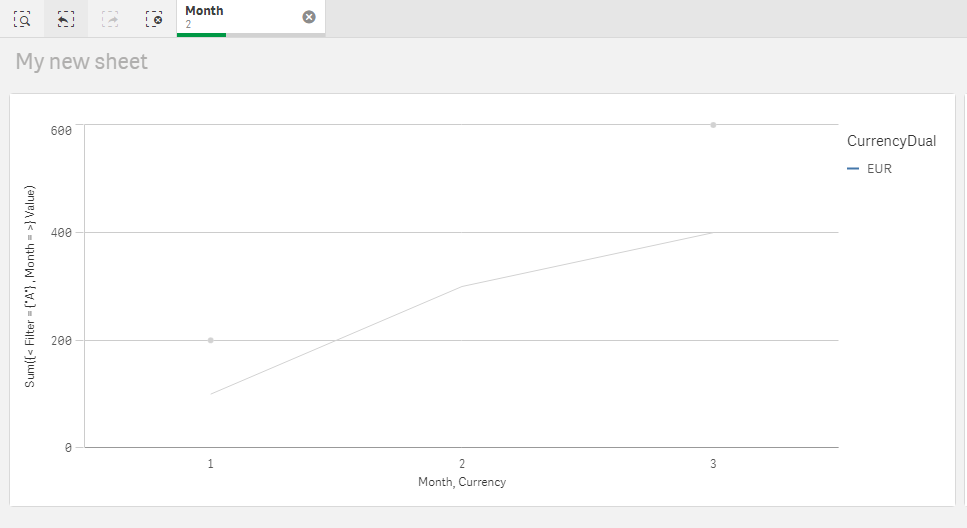The image size is (967, 528).
Task: Click x-axis label 3
Action: click(713, 464)
